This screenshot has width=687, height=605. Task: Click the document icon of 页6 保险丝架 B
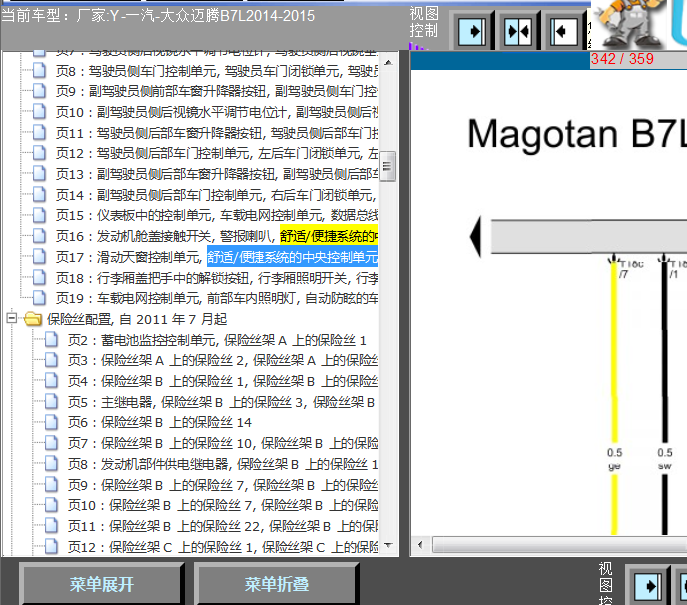click(x=51, y=422)
